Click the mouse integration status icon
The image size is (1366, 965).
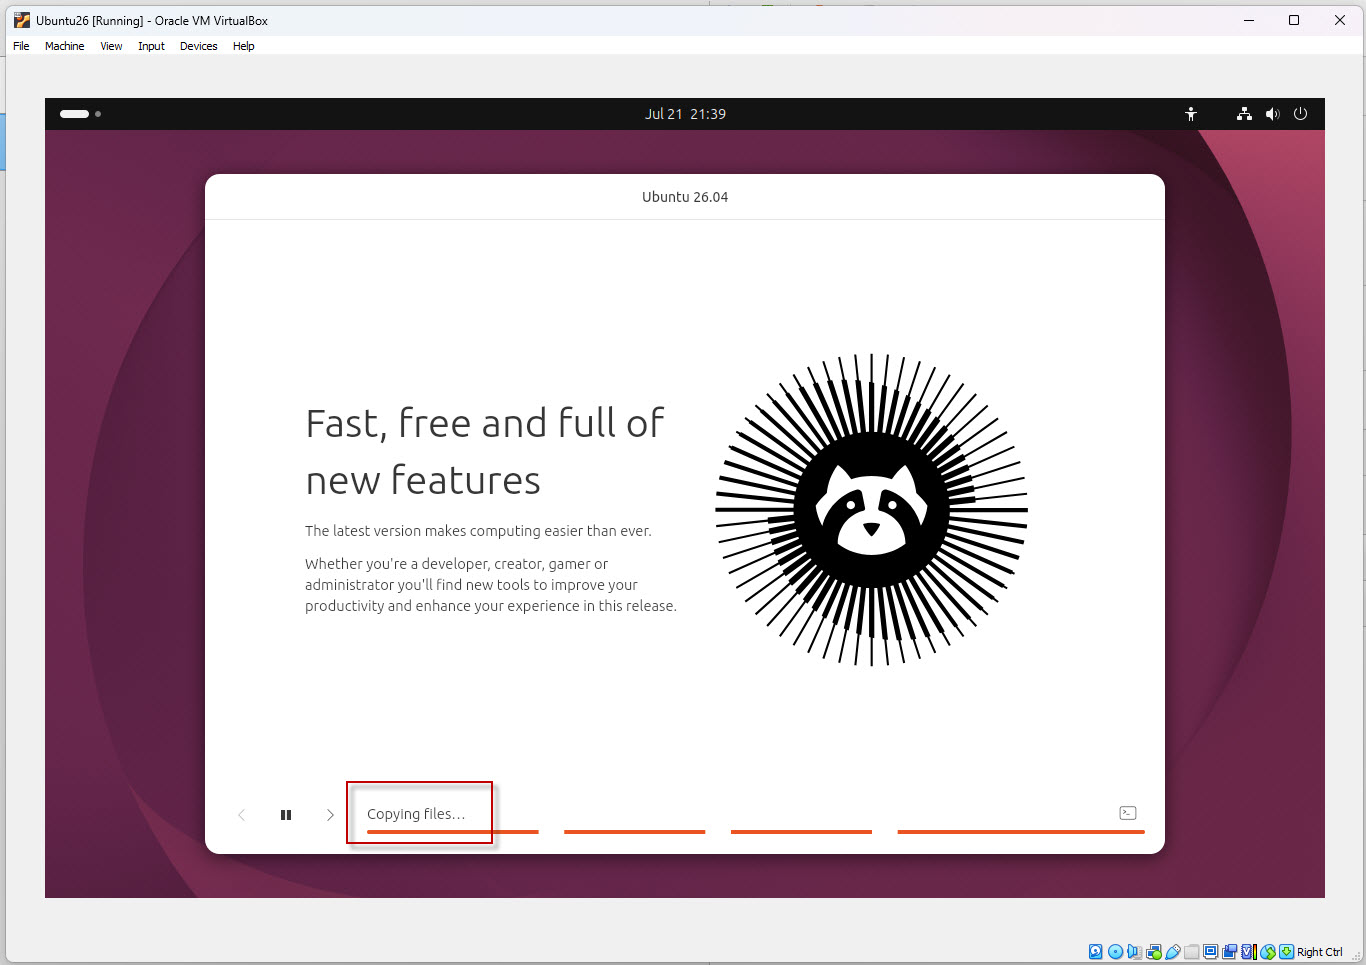click(x=1268, y=952)
